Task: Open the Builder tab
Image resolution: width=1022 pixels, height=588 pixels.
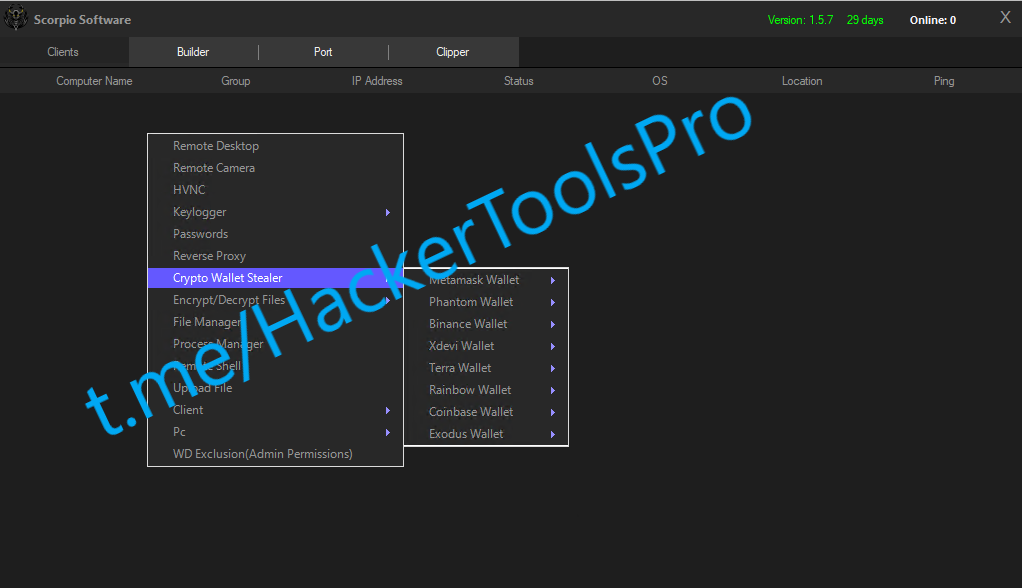Action: click(x=193, y=52)
